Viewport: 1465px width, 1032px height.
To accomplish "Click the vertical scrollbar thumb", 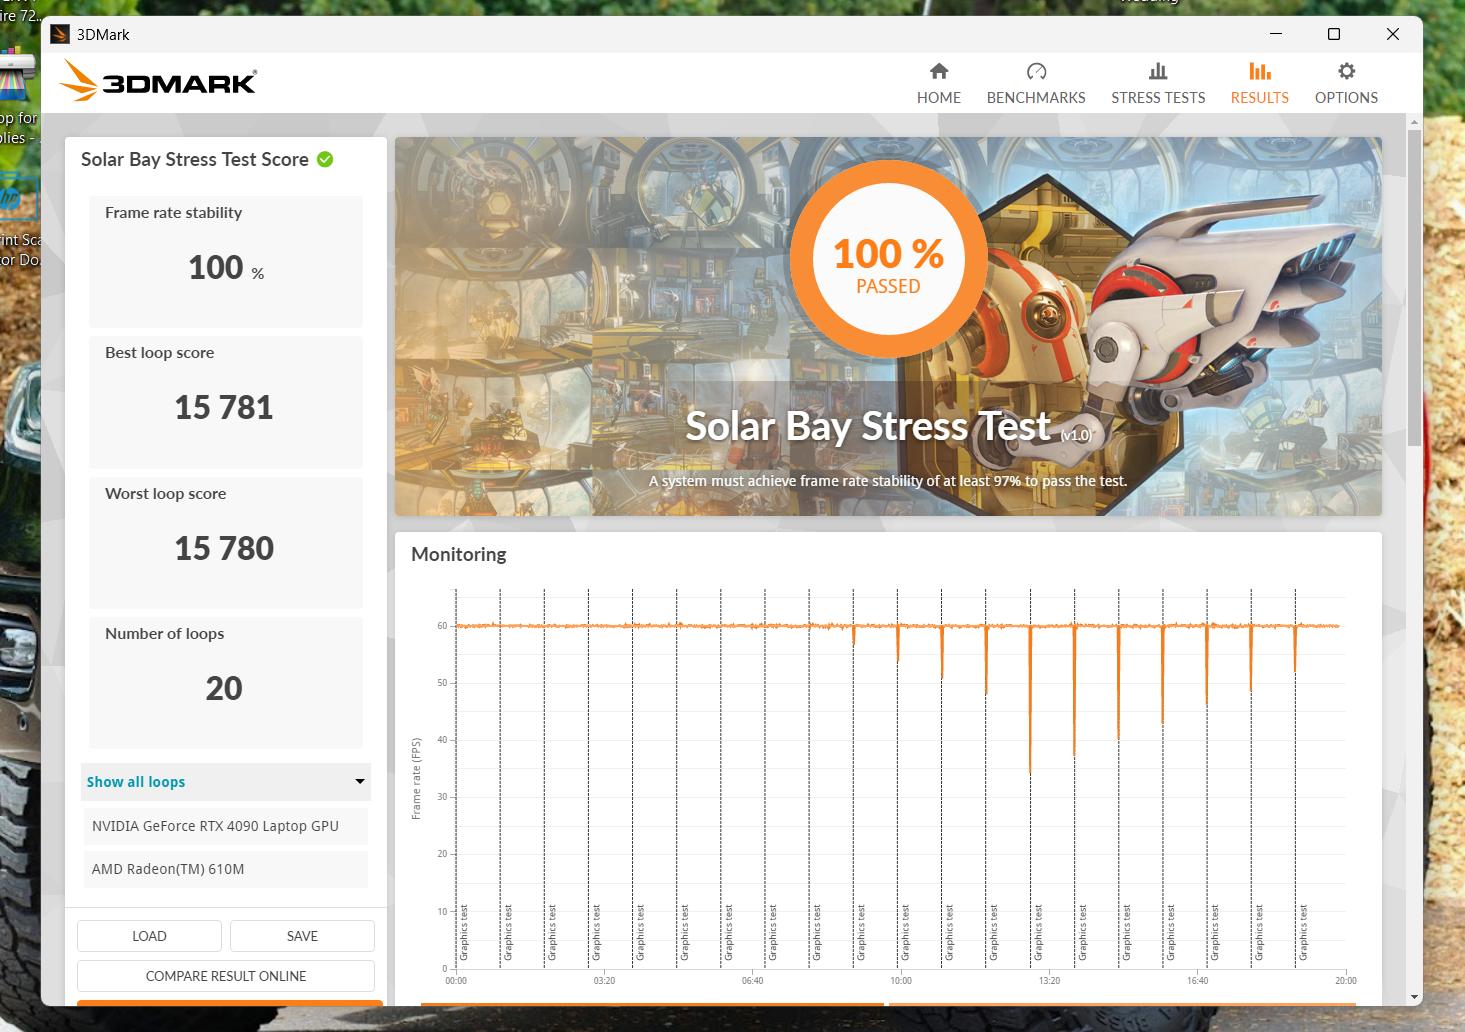I will point(1414,287).
